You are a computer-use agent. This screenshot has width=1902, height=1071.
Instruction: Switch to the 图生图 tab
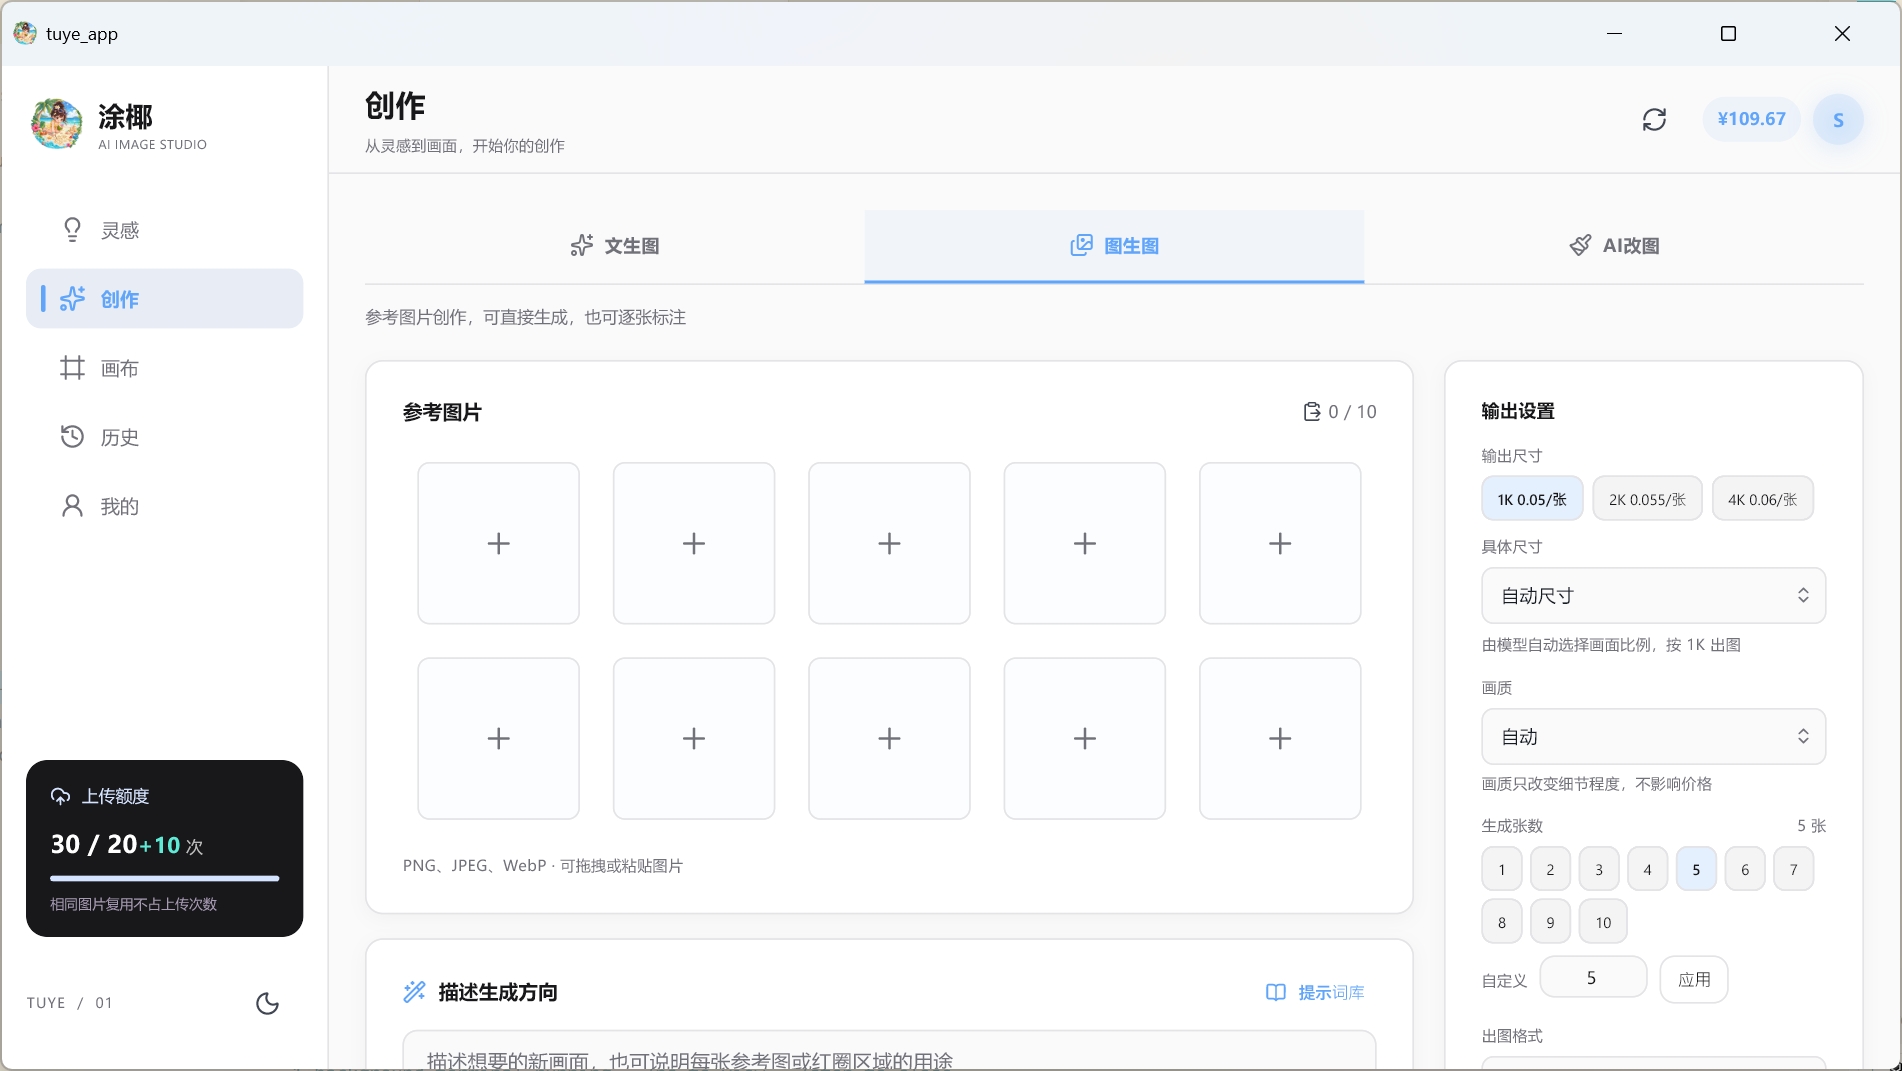(x=1114, y=246)
